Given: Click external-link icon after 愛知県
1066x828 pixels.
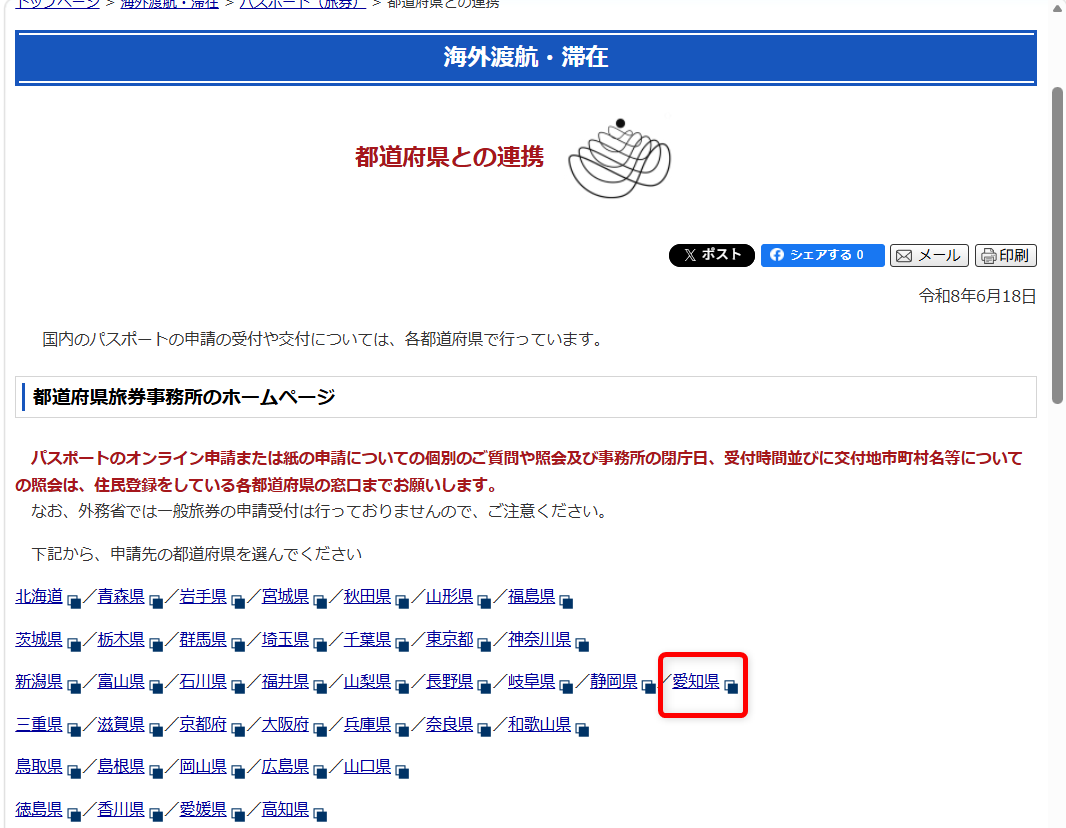Looking at the screenshot, I should tap(731, 686).
